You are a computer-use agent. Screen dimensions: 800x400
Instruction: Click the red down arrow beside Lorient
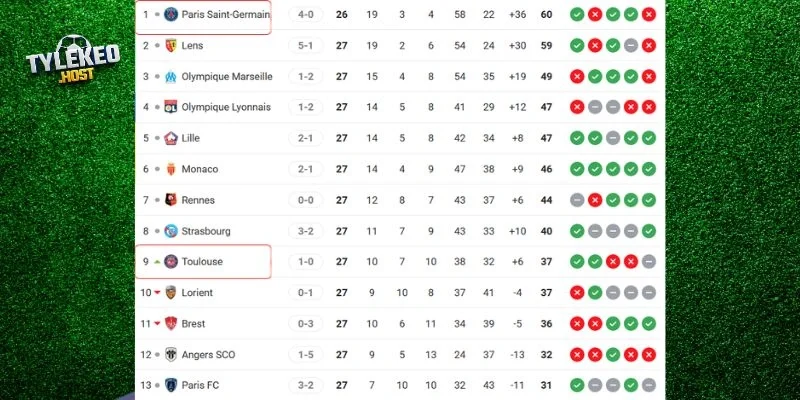pos(157,293)
